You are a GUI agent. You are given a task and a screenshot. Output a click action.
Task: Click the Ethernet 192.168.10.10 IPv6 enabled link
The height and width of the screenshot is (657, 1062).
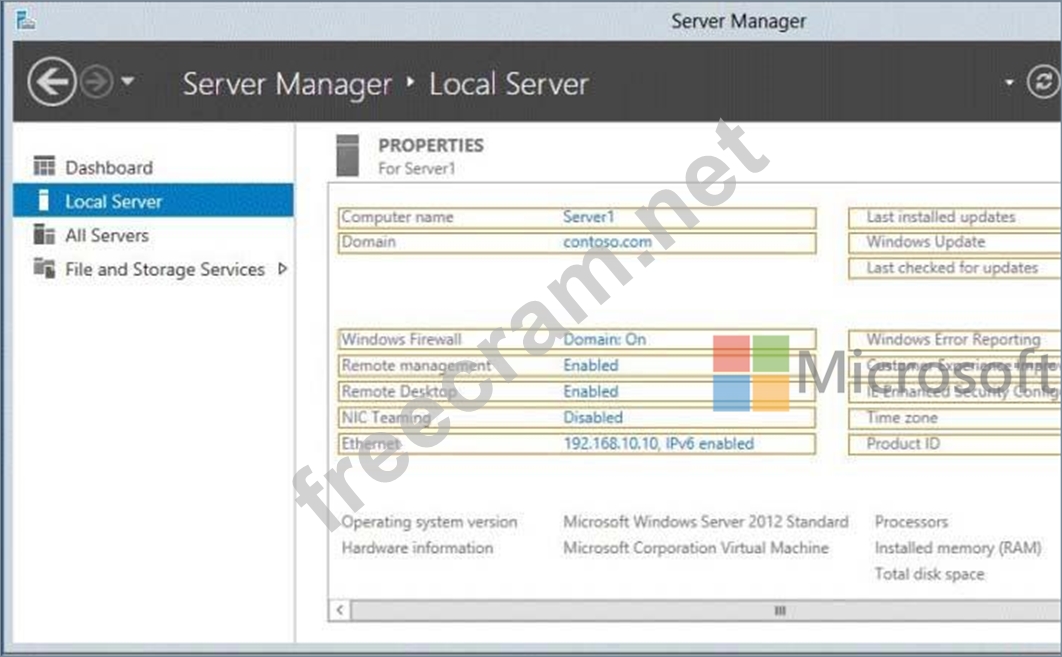click(658, 444)
